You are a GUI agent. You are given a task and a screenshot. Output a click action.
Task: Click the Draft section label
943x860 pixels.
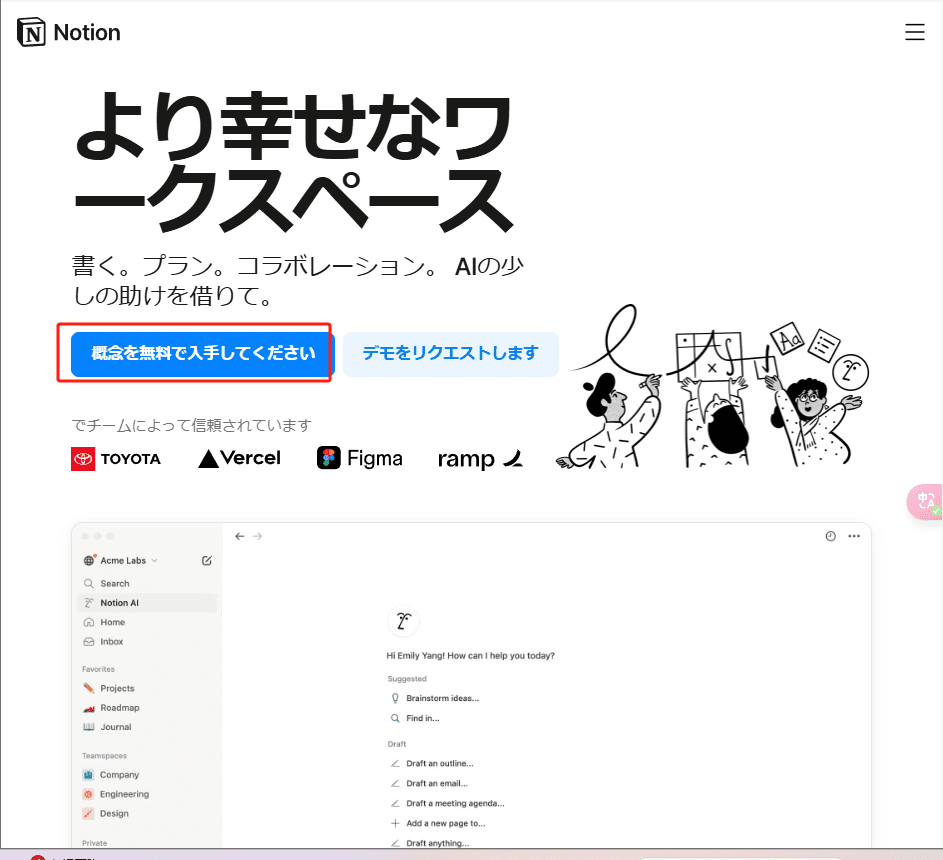397,744
